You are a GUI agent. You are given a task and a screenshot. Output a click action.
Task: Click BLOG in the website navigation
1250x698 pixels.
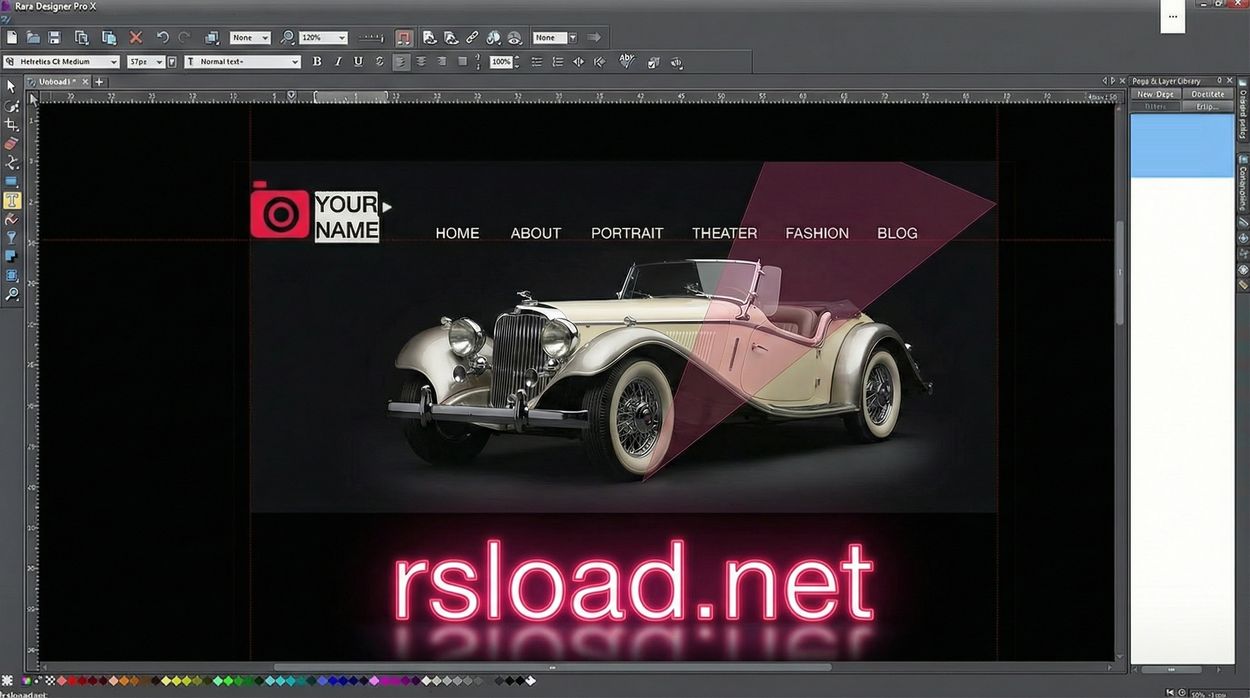point(897,233)
